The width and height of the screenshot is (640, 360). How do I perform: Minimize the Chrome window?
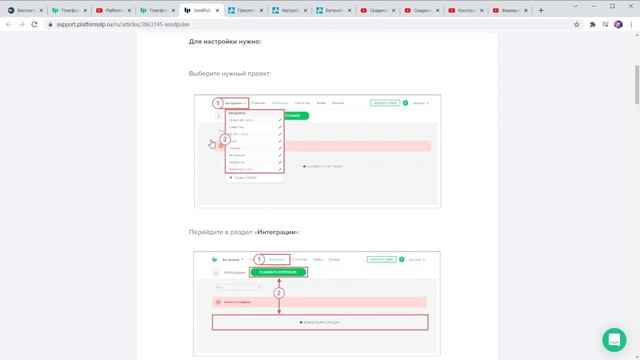coord(594,6)
